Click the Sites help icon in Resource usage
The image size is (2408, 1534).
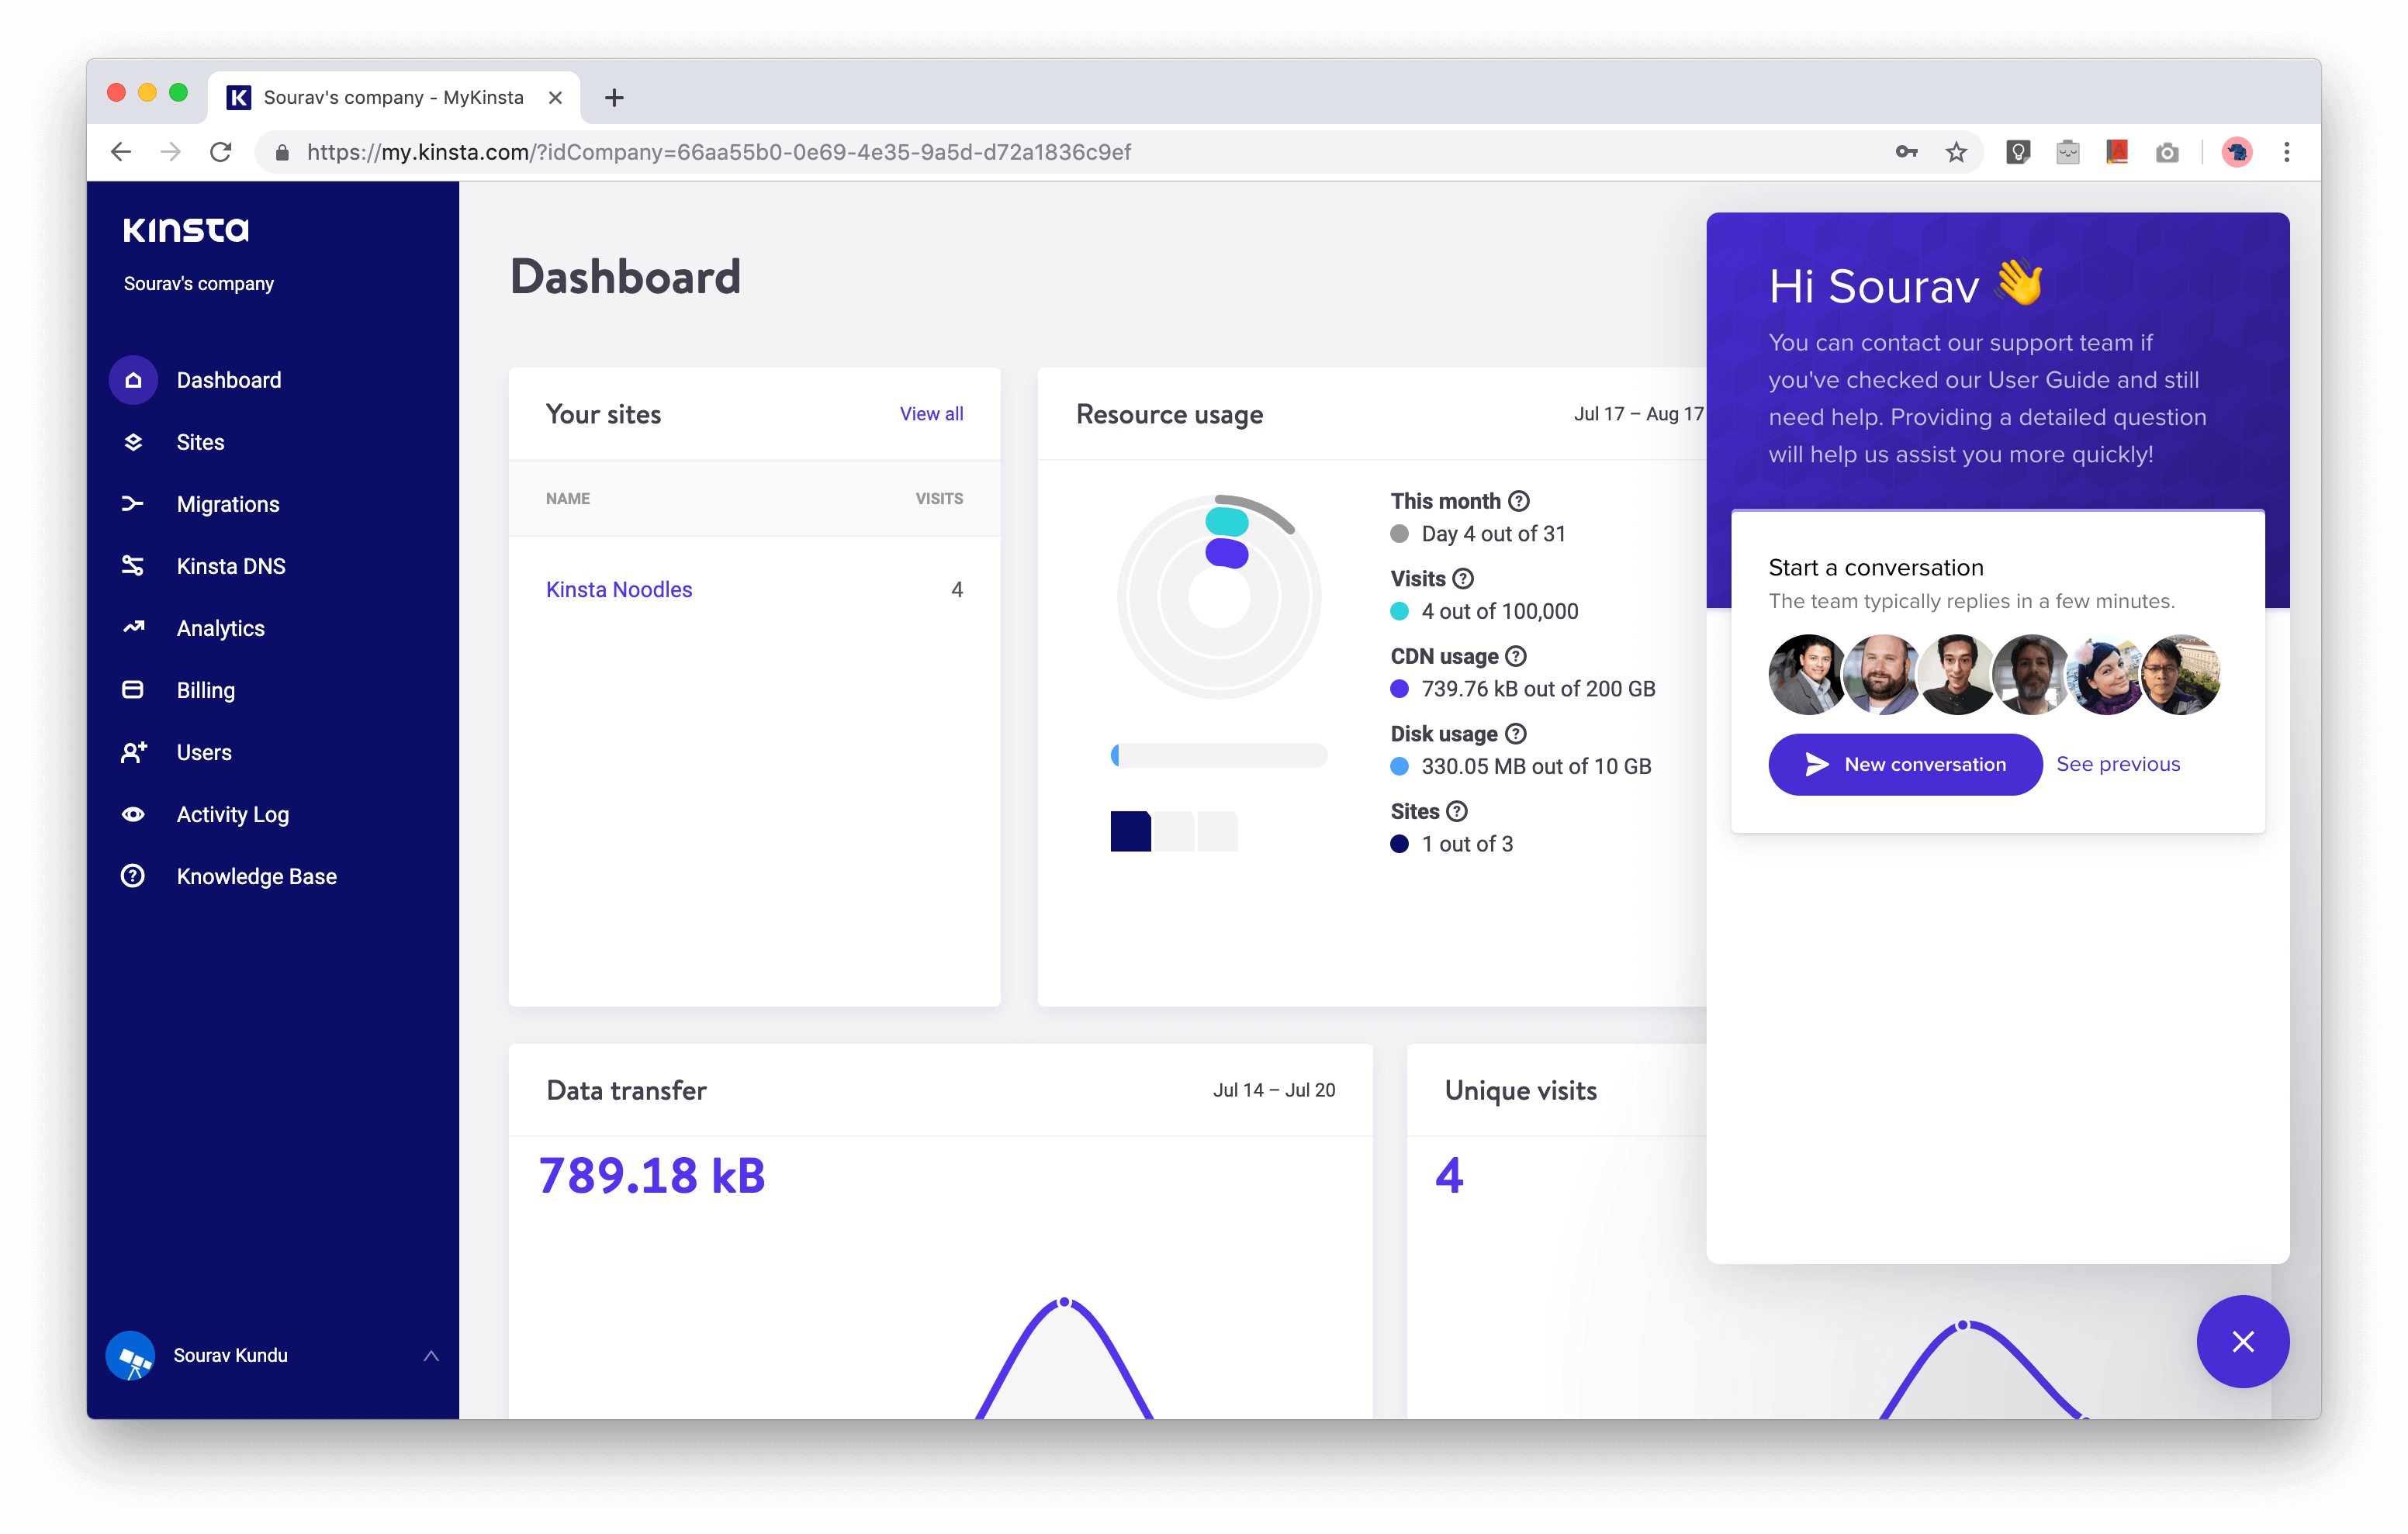click(x=1457, y=812)
